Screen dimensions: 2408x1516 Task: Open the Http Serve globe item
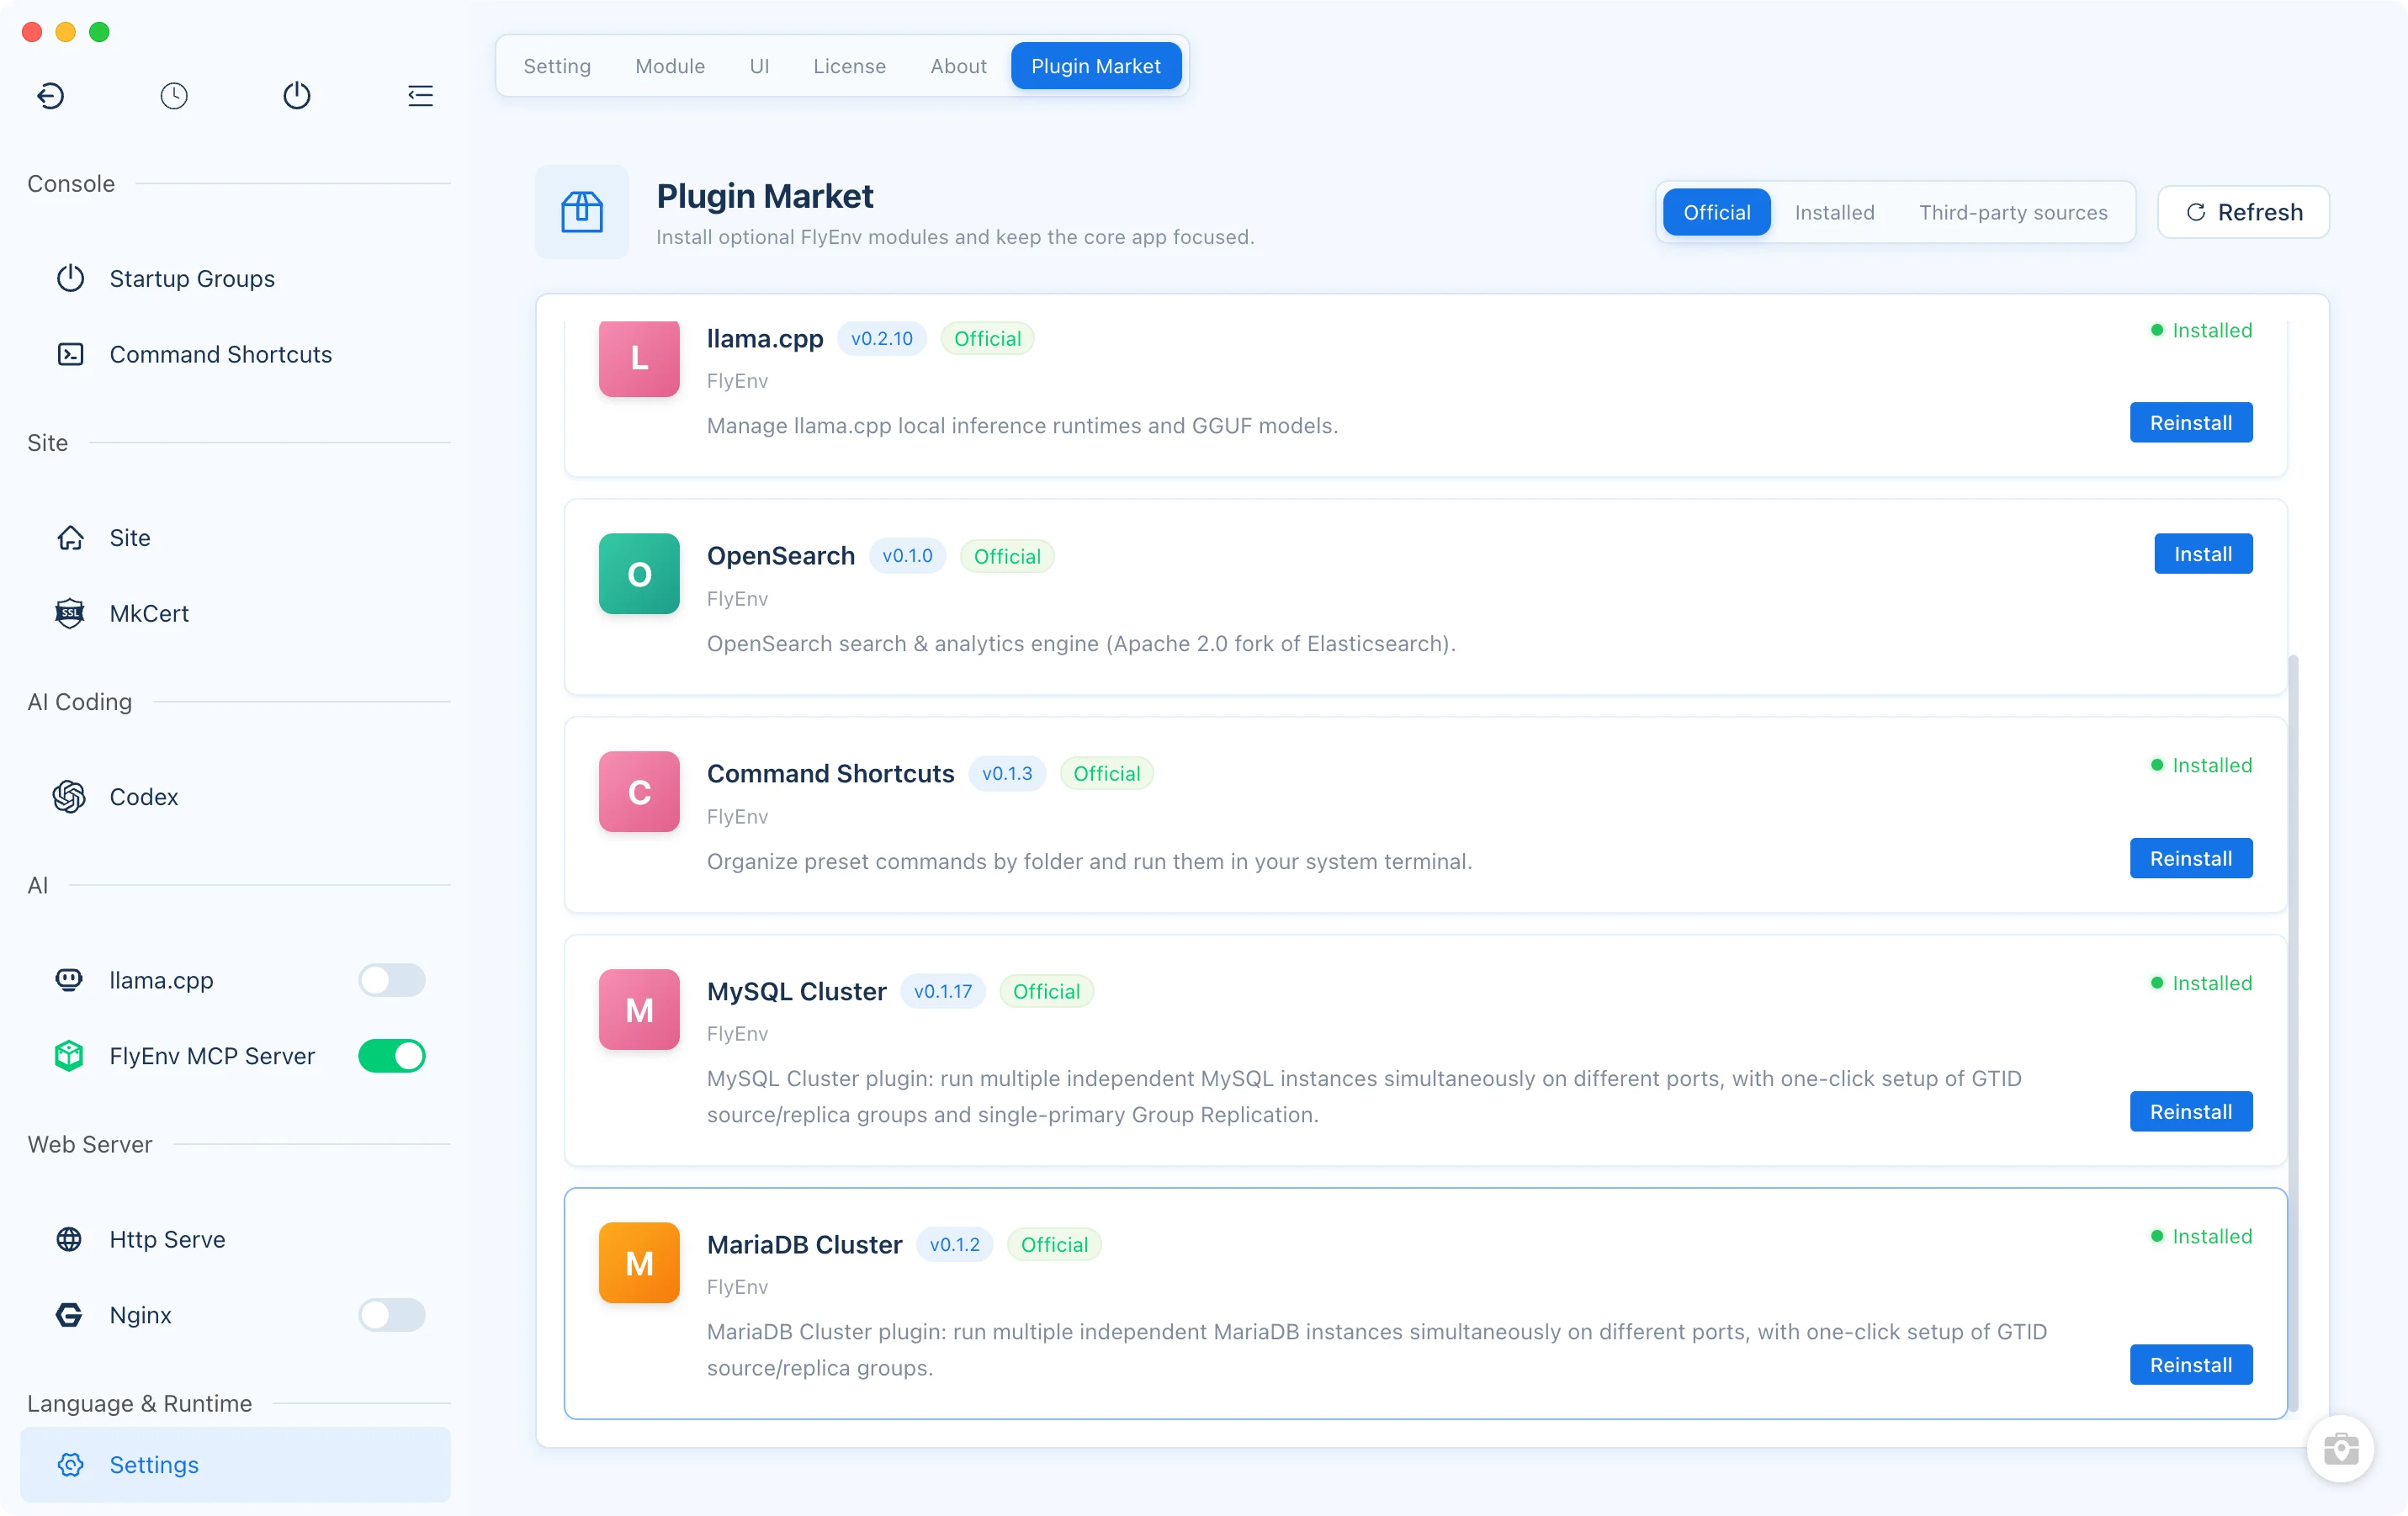(235, 1239)
